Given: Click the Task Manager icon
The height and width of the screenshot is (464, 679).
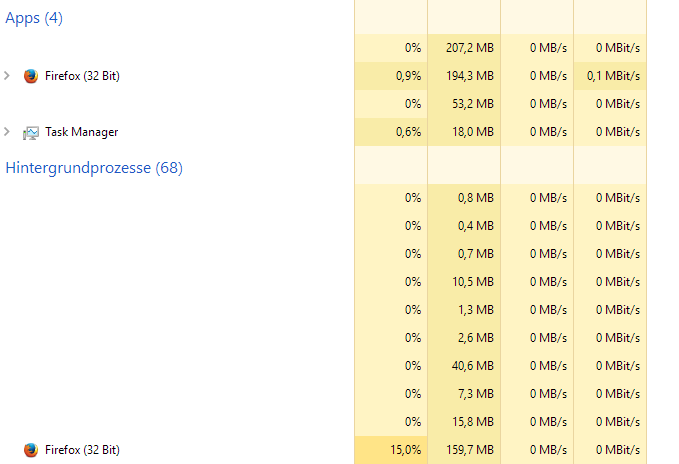Looking at the screenshot, I should tap(31, 132).
